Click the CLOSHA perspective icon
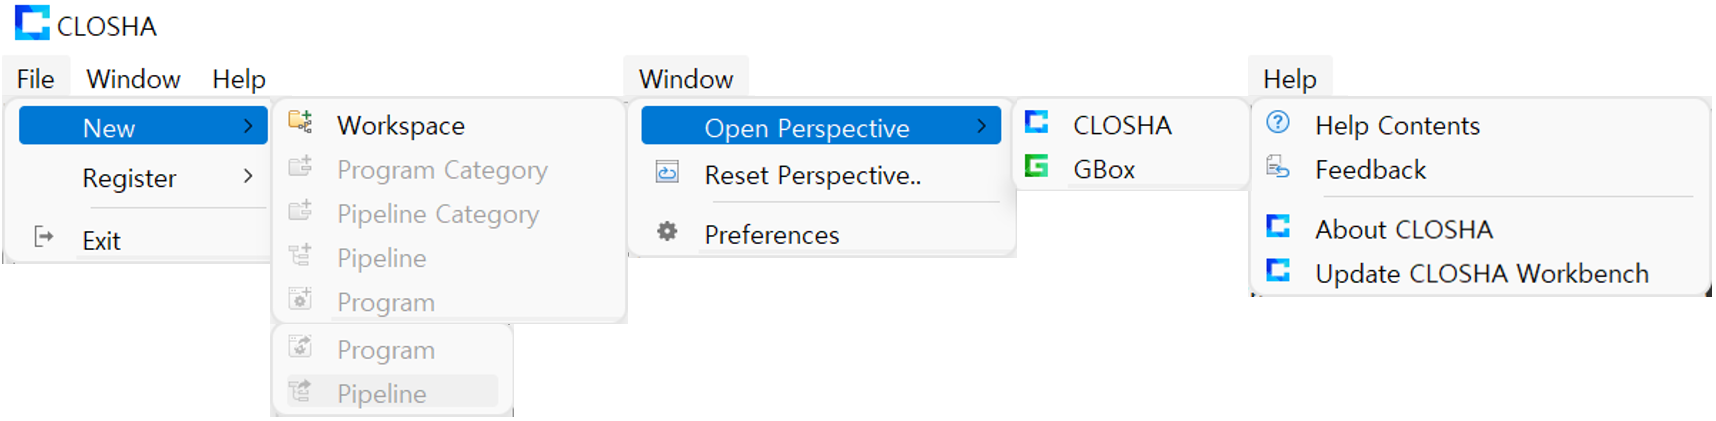Viewport: 1716px width, 421px height. (1037, 122)
